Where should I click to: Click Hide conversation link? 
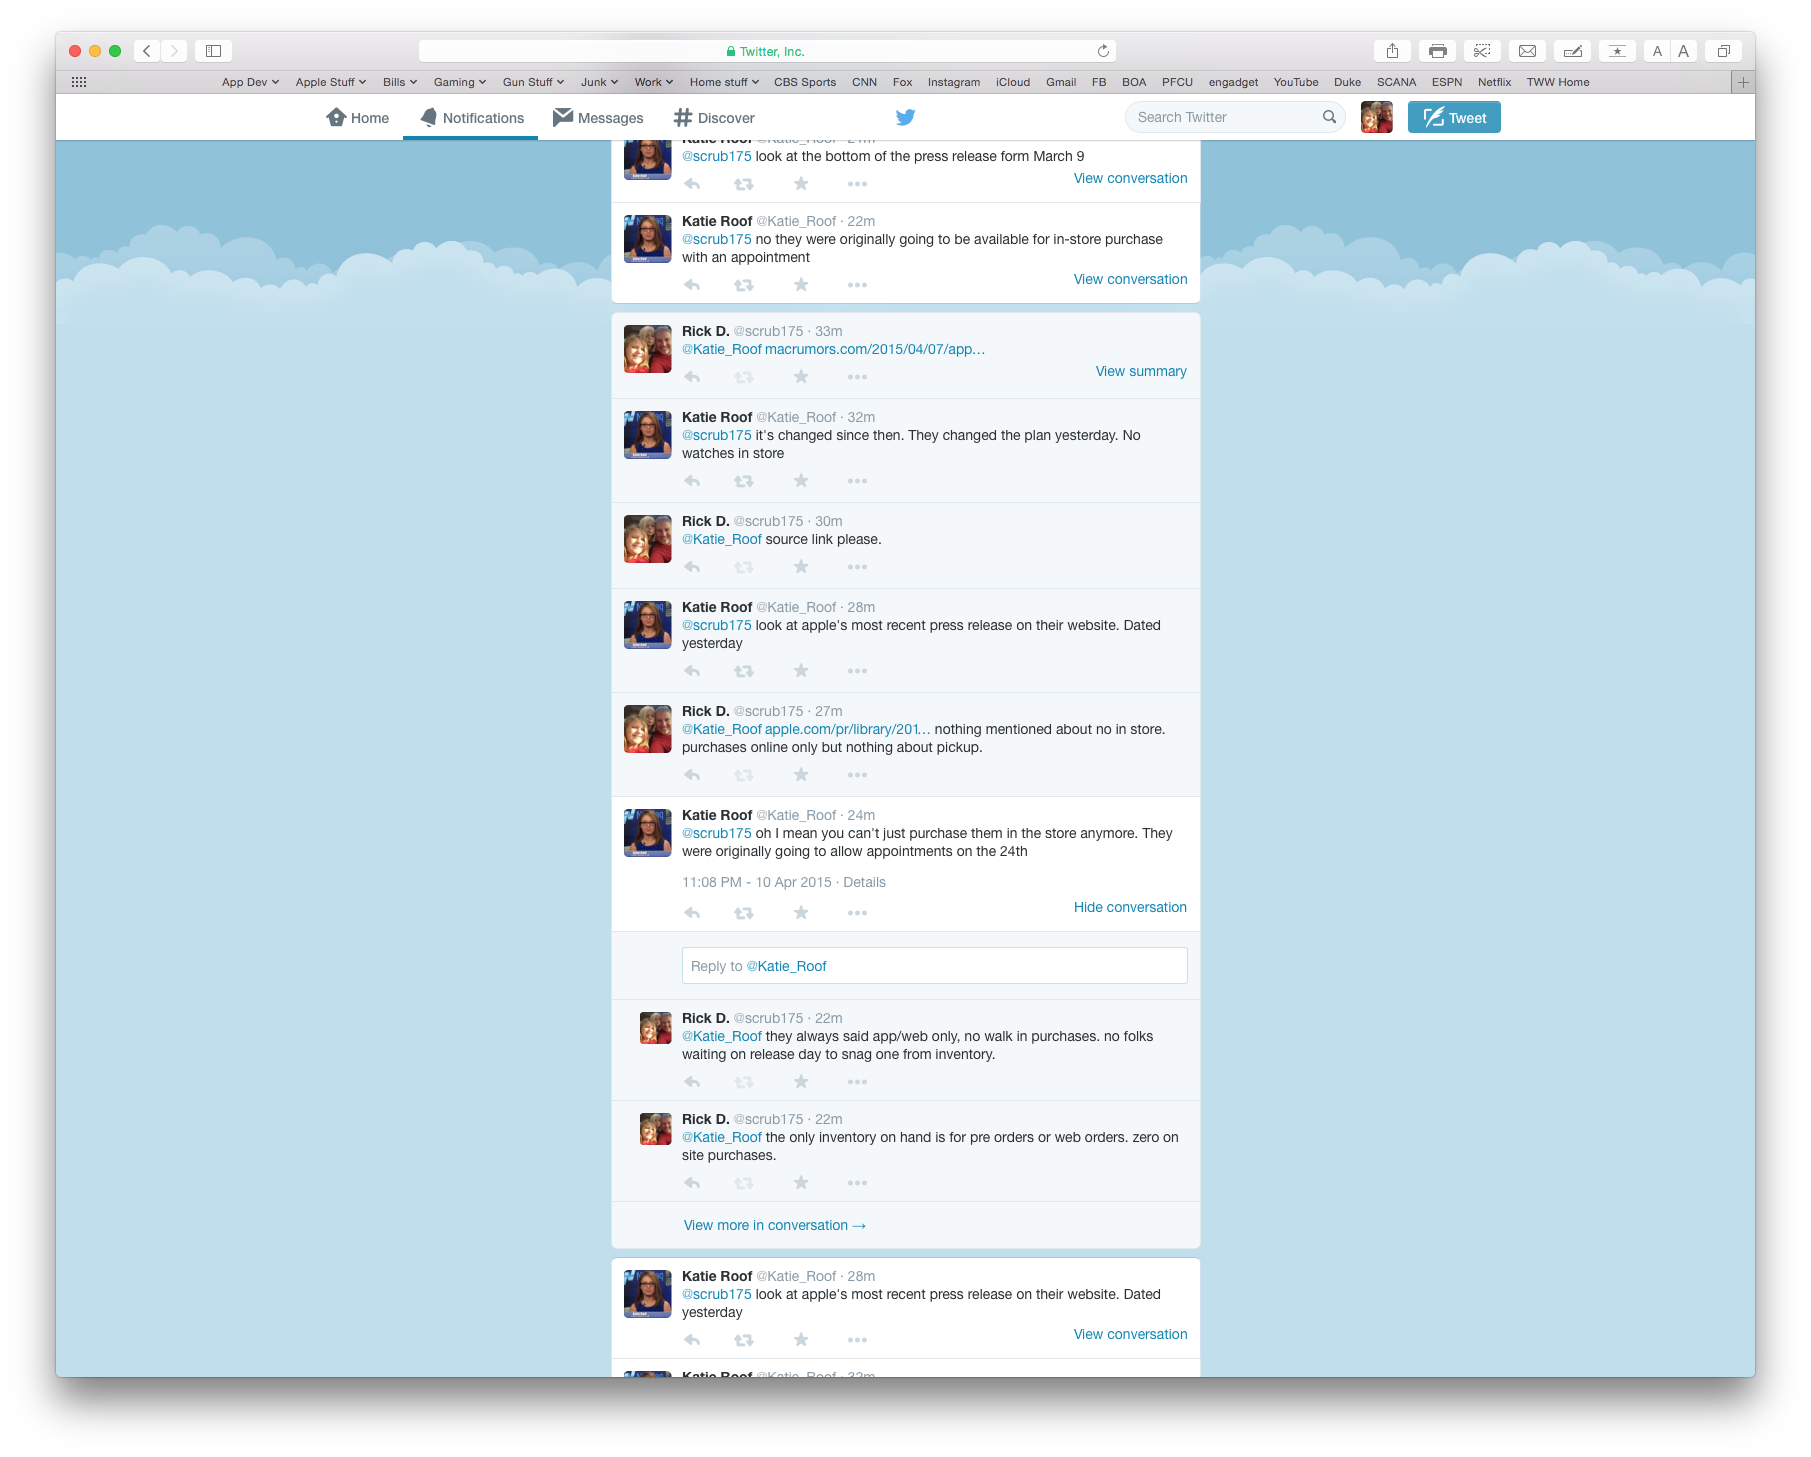pos(1130,907)
